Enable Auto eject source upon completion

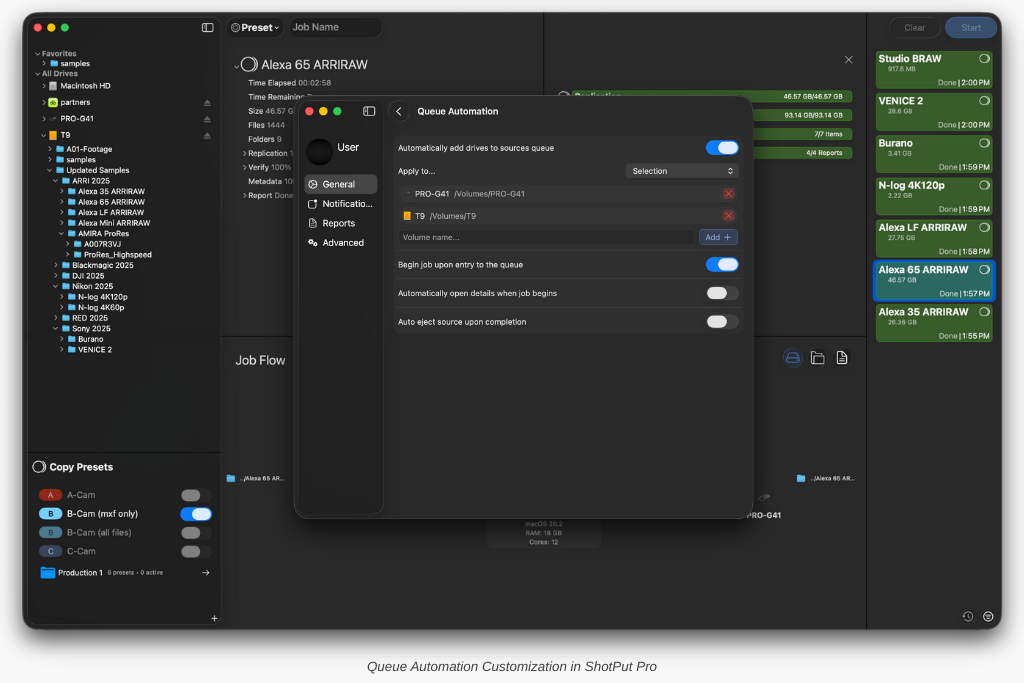point(722,322)
